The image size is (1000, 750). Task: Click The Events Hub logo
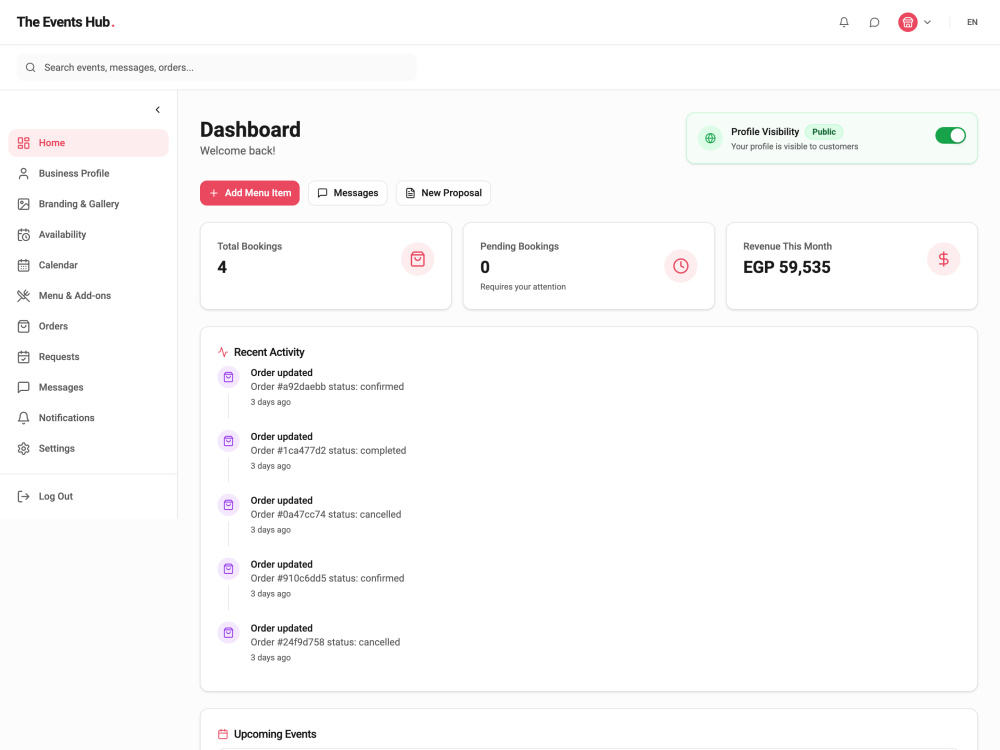(66, 22)
